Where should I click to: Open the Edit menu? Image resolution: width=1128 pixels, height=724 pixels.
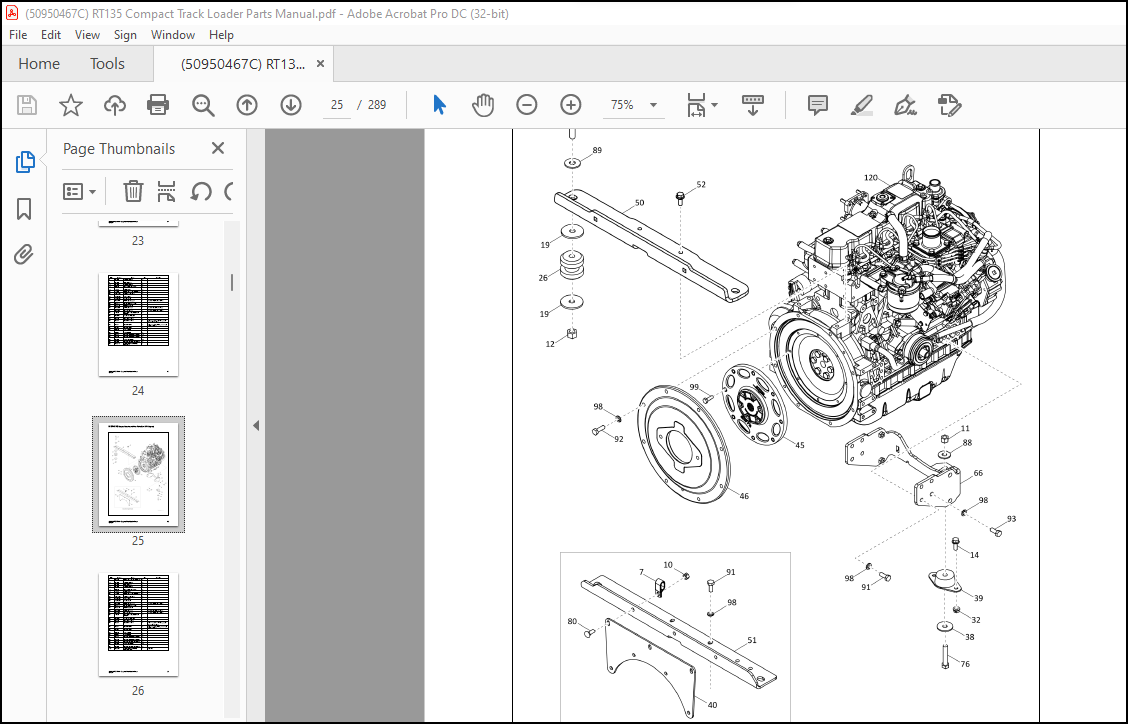click(x=50, y=35)
